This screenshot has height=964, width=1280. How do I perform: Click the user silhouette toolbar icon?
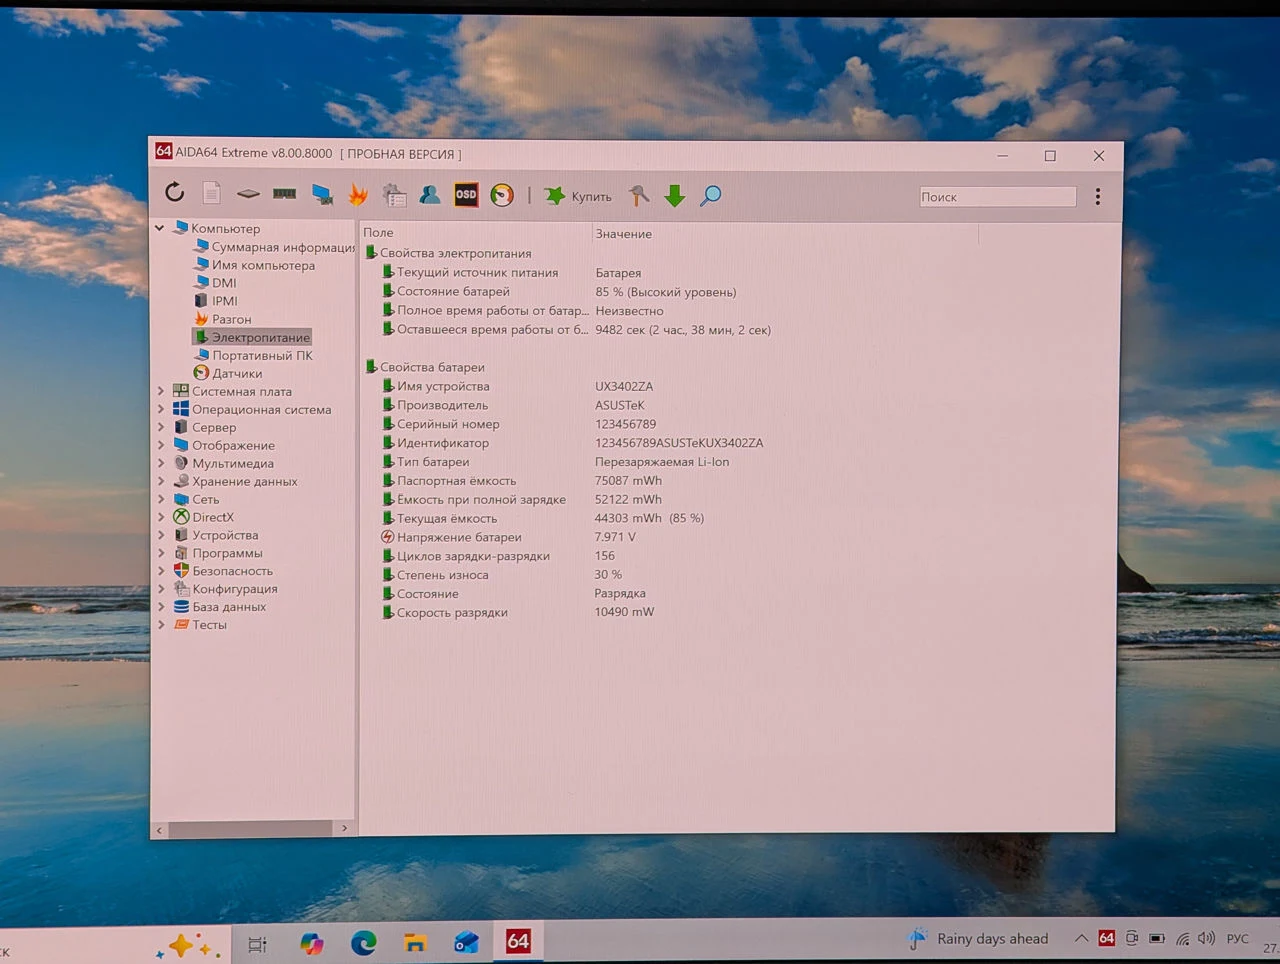click(430, 195)
